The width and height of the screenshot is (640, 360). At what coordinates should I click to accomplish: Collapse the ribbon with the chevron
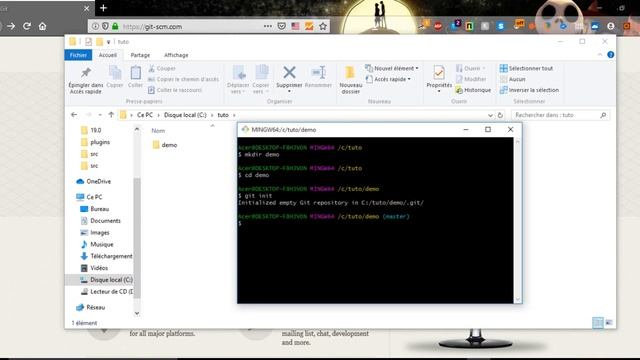pos(600,55)
